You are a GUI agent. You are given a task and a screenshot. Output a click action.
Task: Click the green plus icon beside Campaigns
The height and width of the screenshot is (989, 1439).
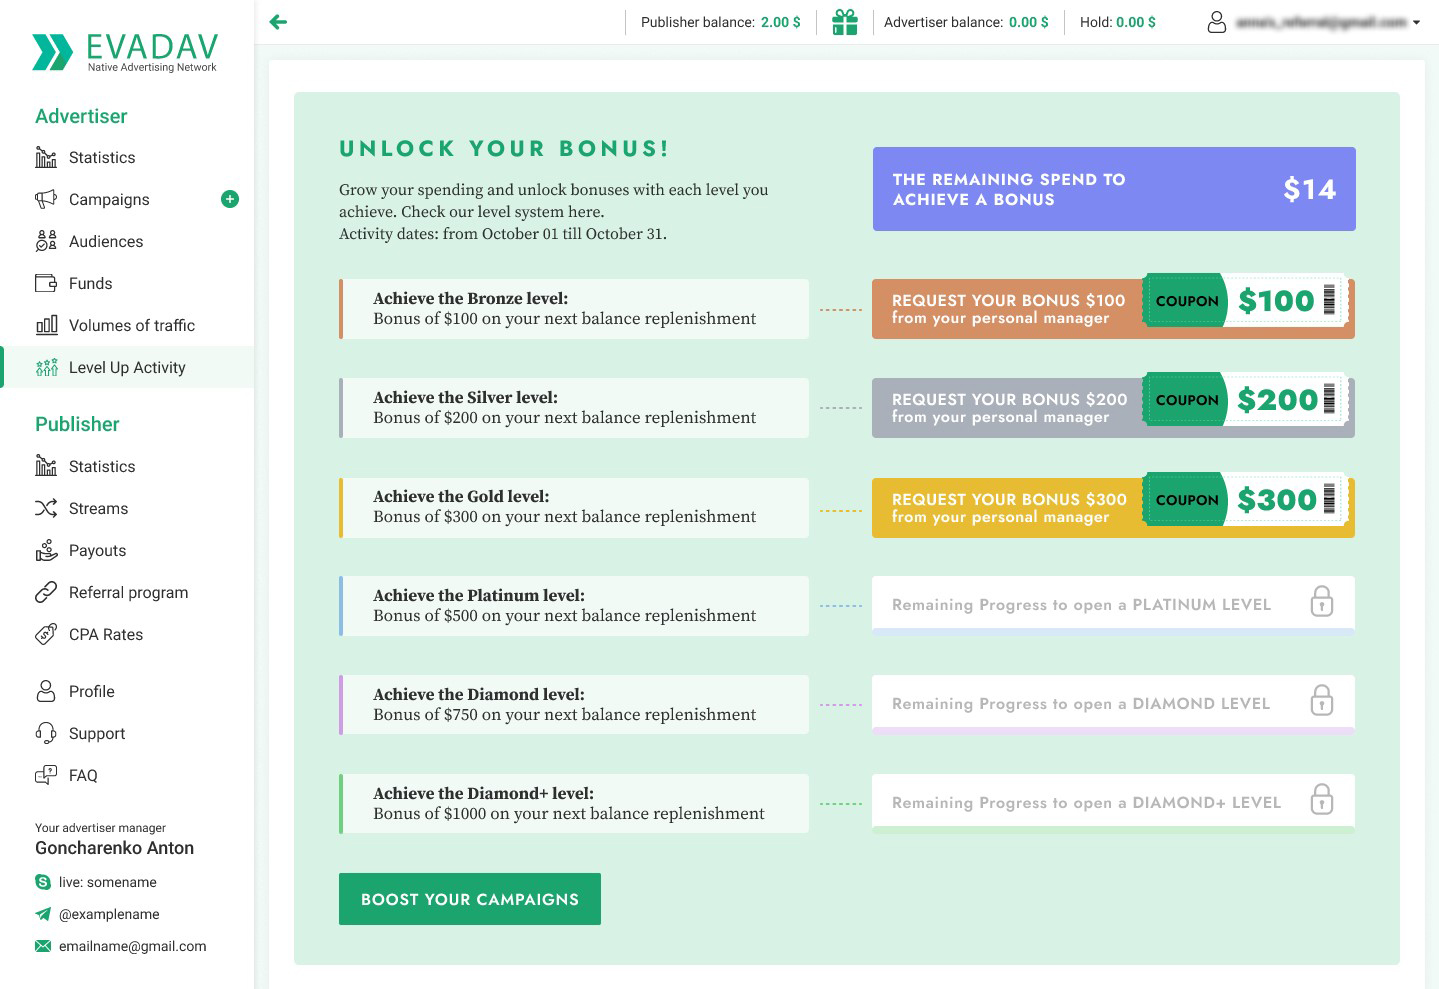point(230,199)
